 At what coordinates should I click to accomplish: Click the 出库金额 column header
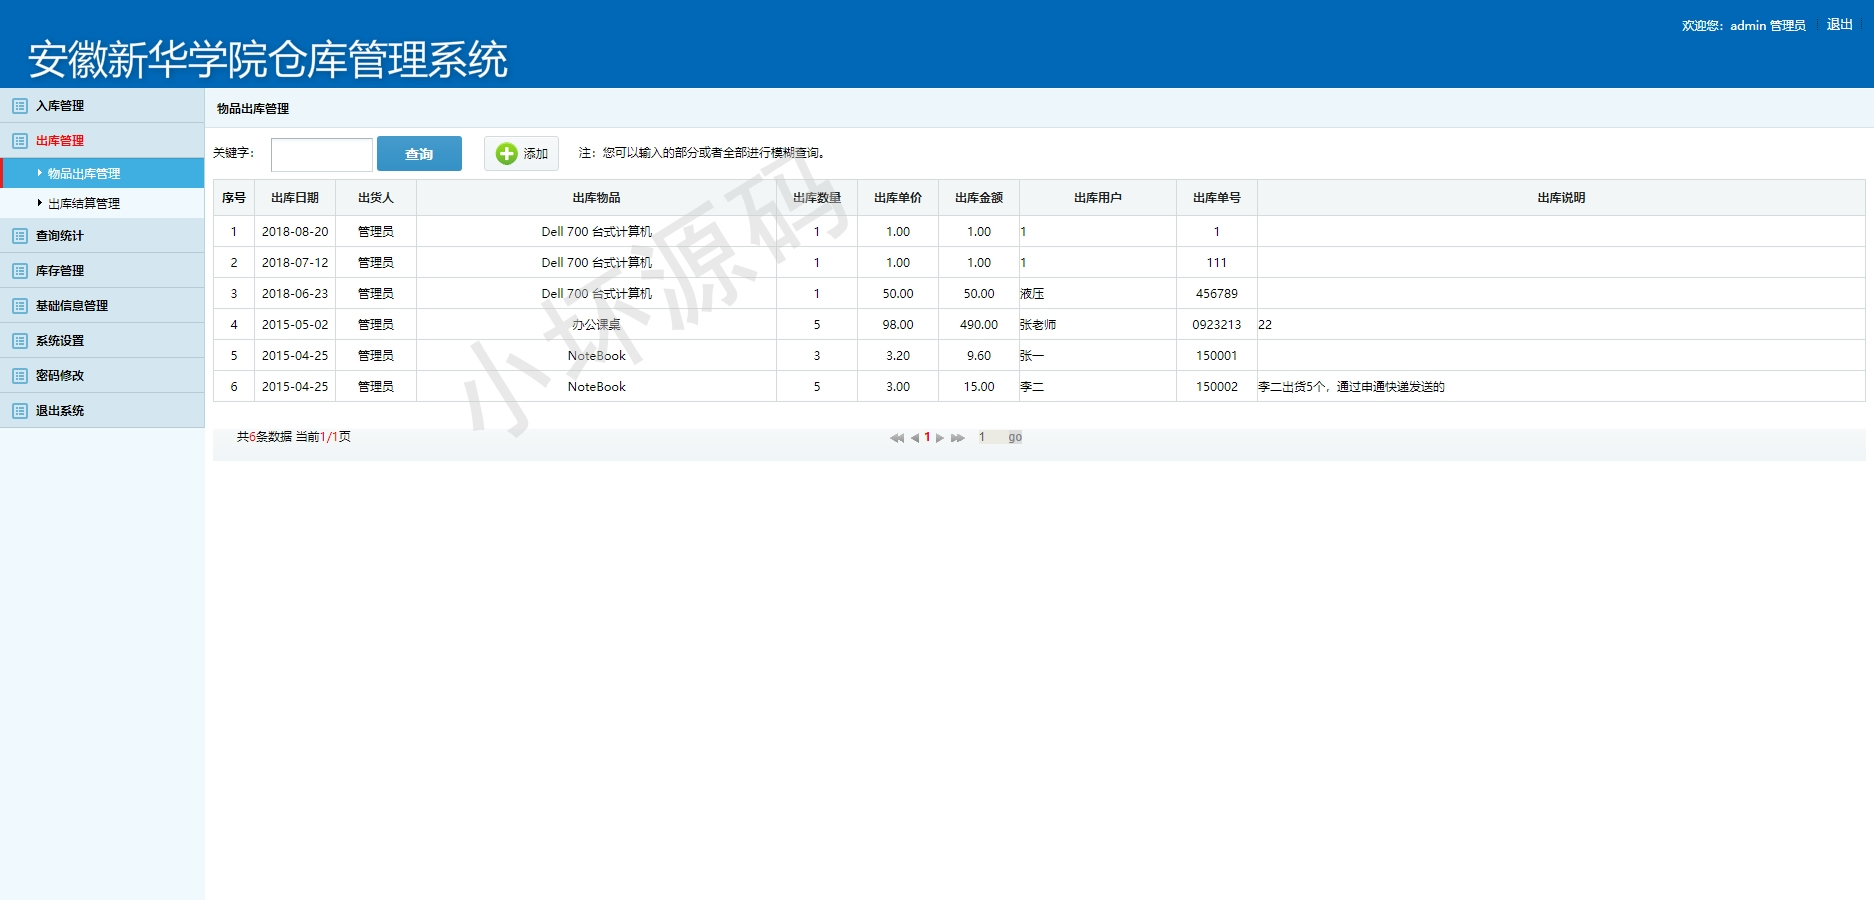click(979, 198)
